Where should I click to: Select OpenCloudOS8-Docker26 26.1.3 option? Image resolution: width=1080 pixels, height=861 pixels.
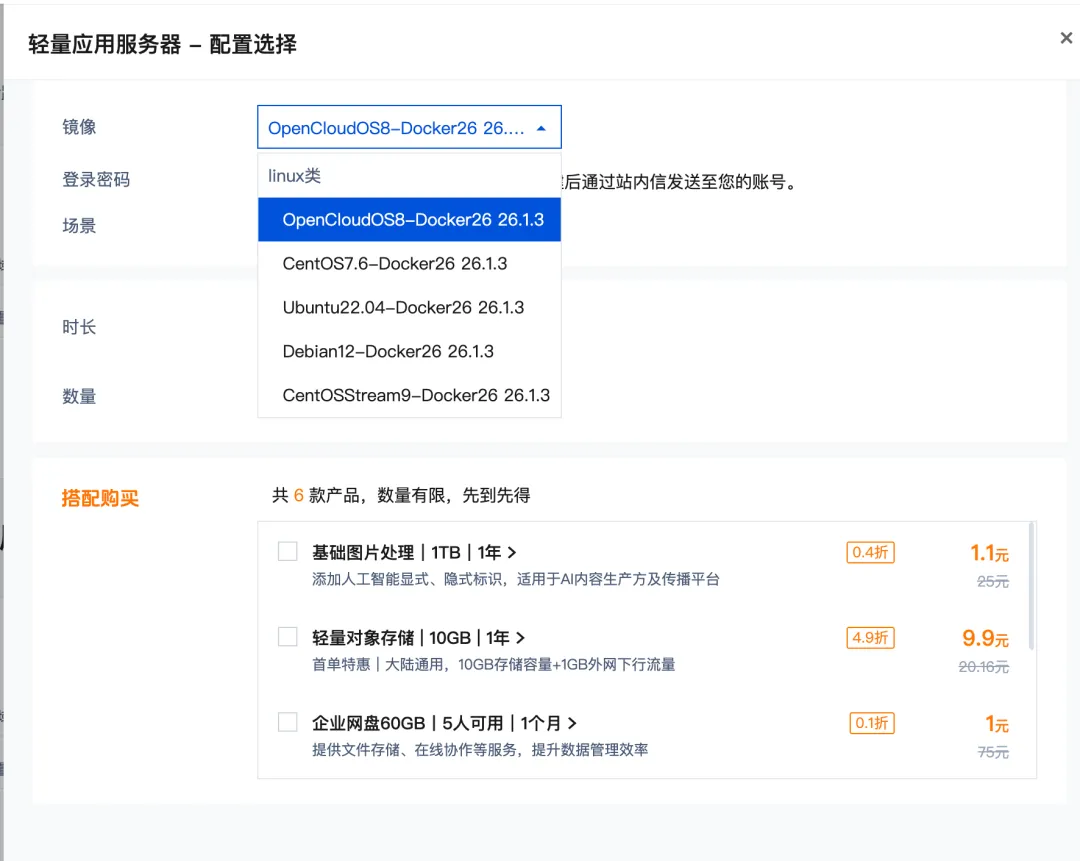[x=409, y=220]
